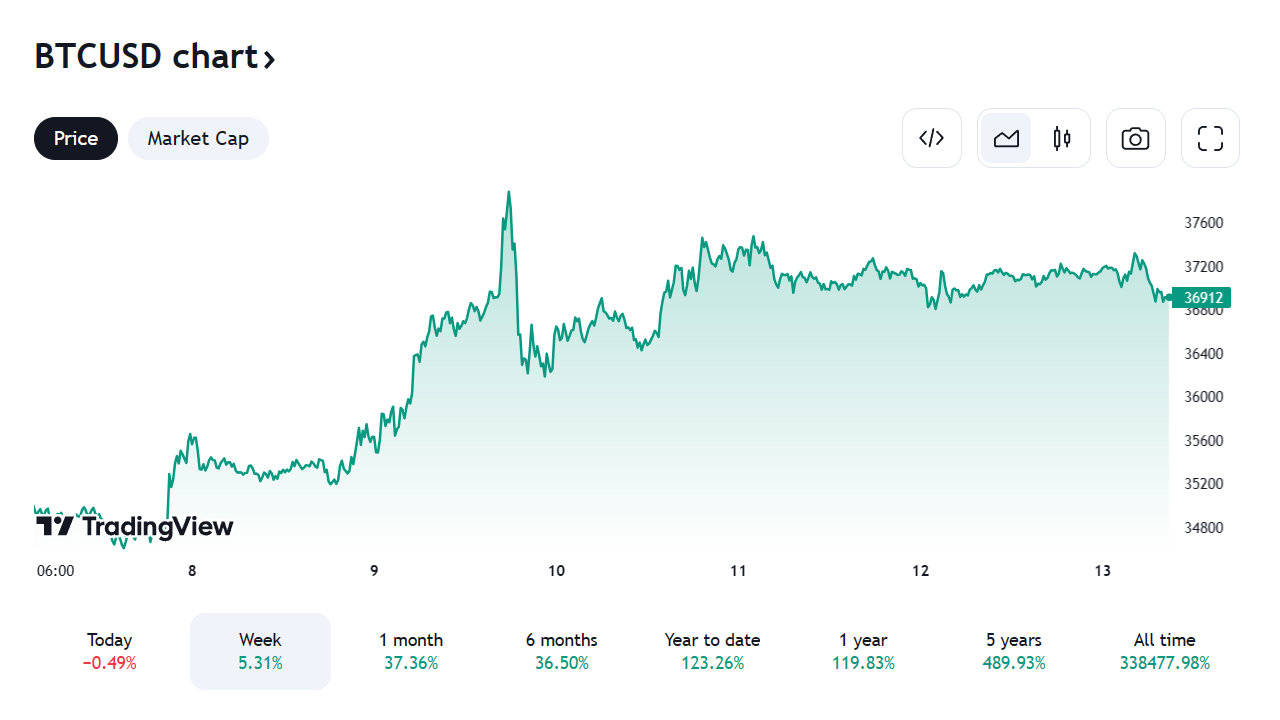View the All time range

1164,650
